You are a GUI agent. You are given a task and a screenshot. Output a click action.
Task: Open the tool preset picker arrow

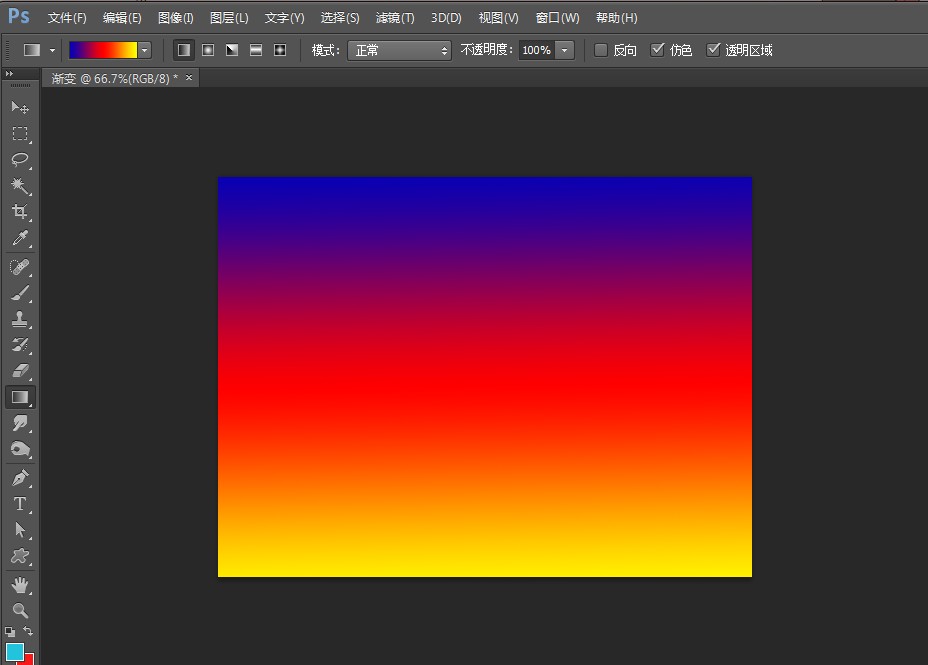(52, 51)
